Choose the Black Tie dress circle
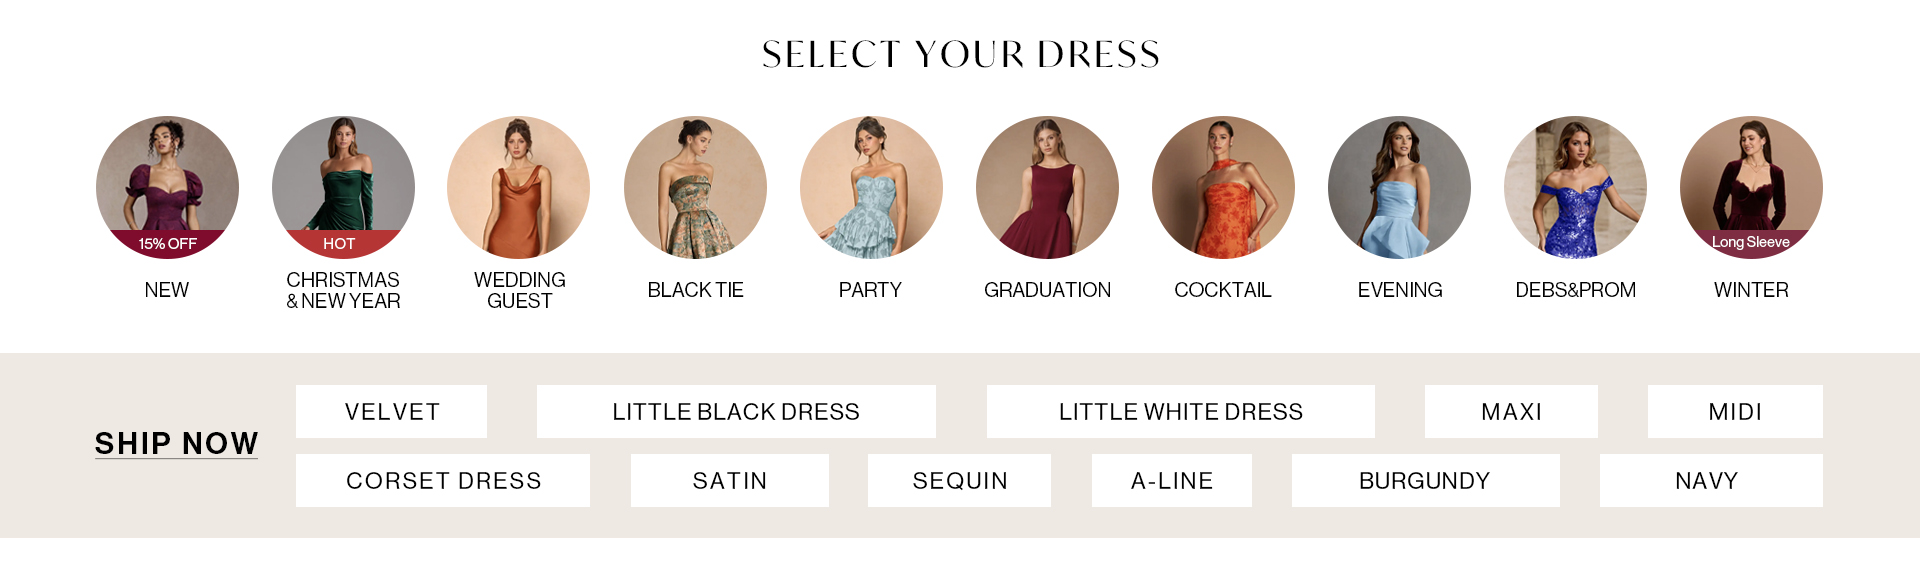 [695, 188]
